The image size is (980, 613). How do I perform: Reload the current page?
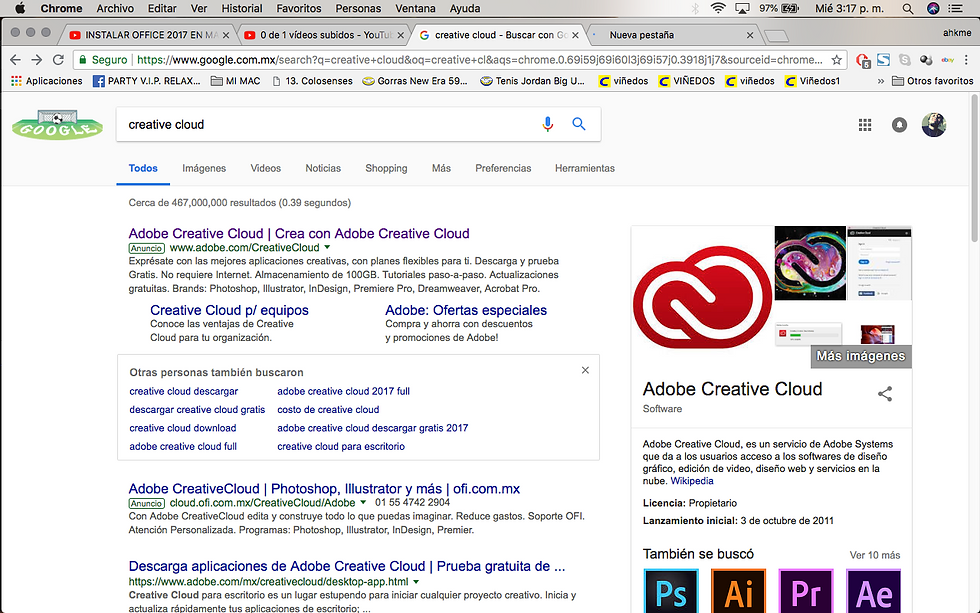pos(58,59)
